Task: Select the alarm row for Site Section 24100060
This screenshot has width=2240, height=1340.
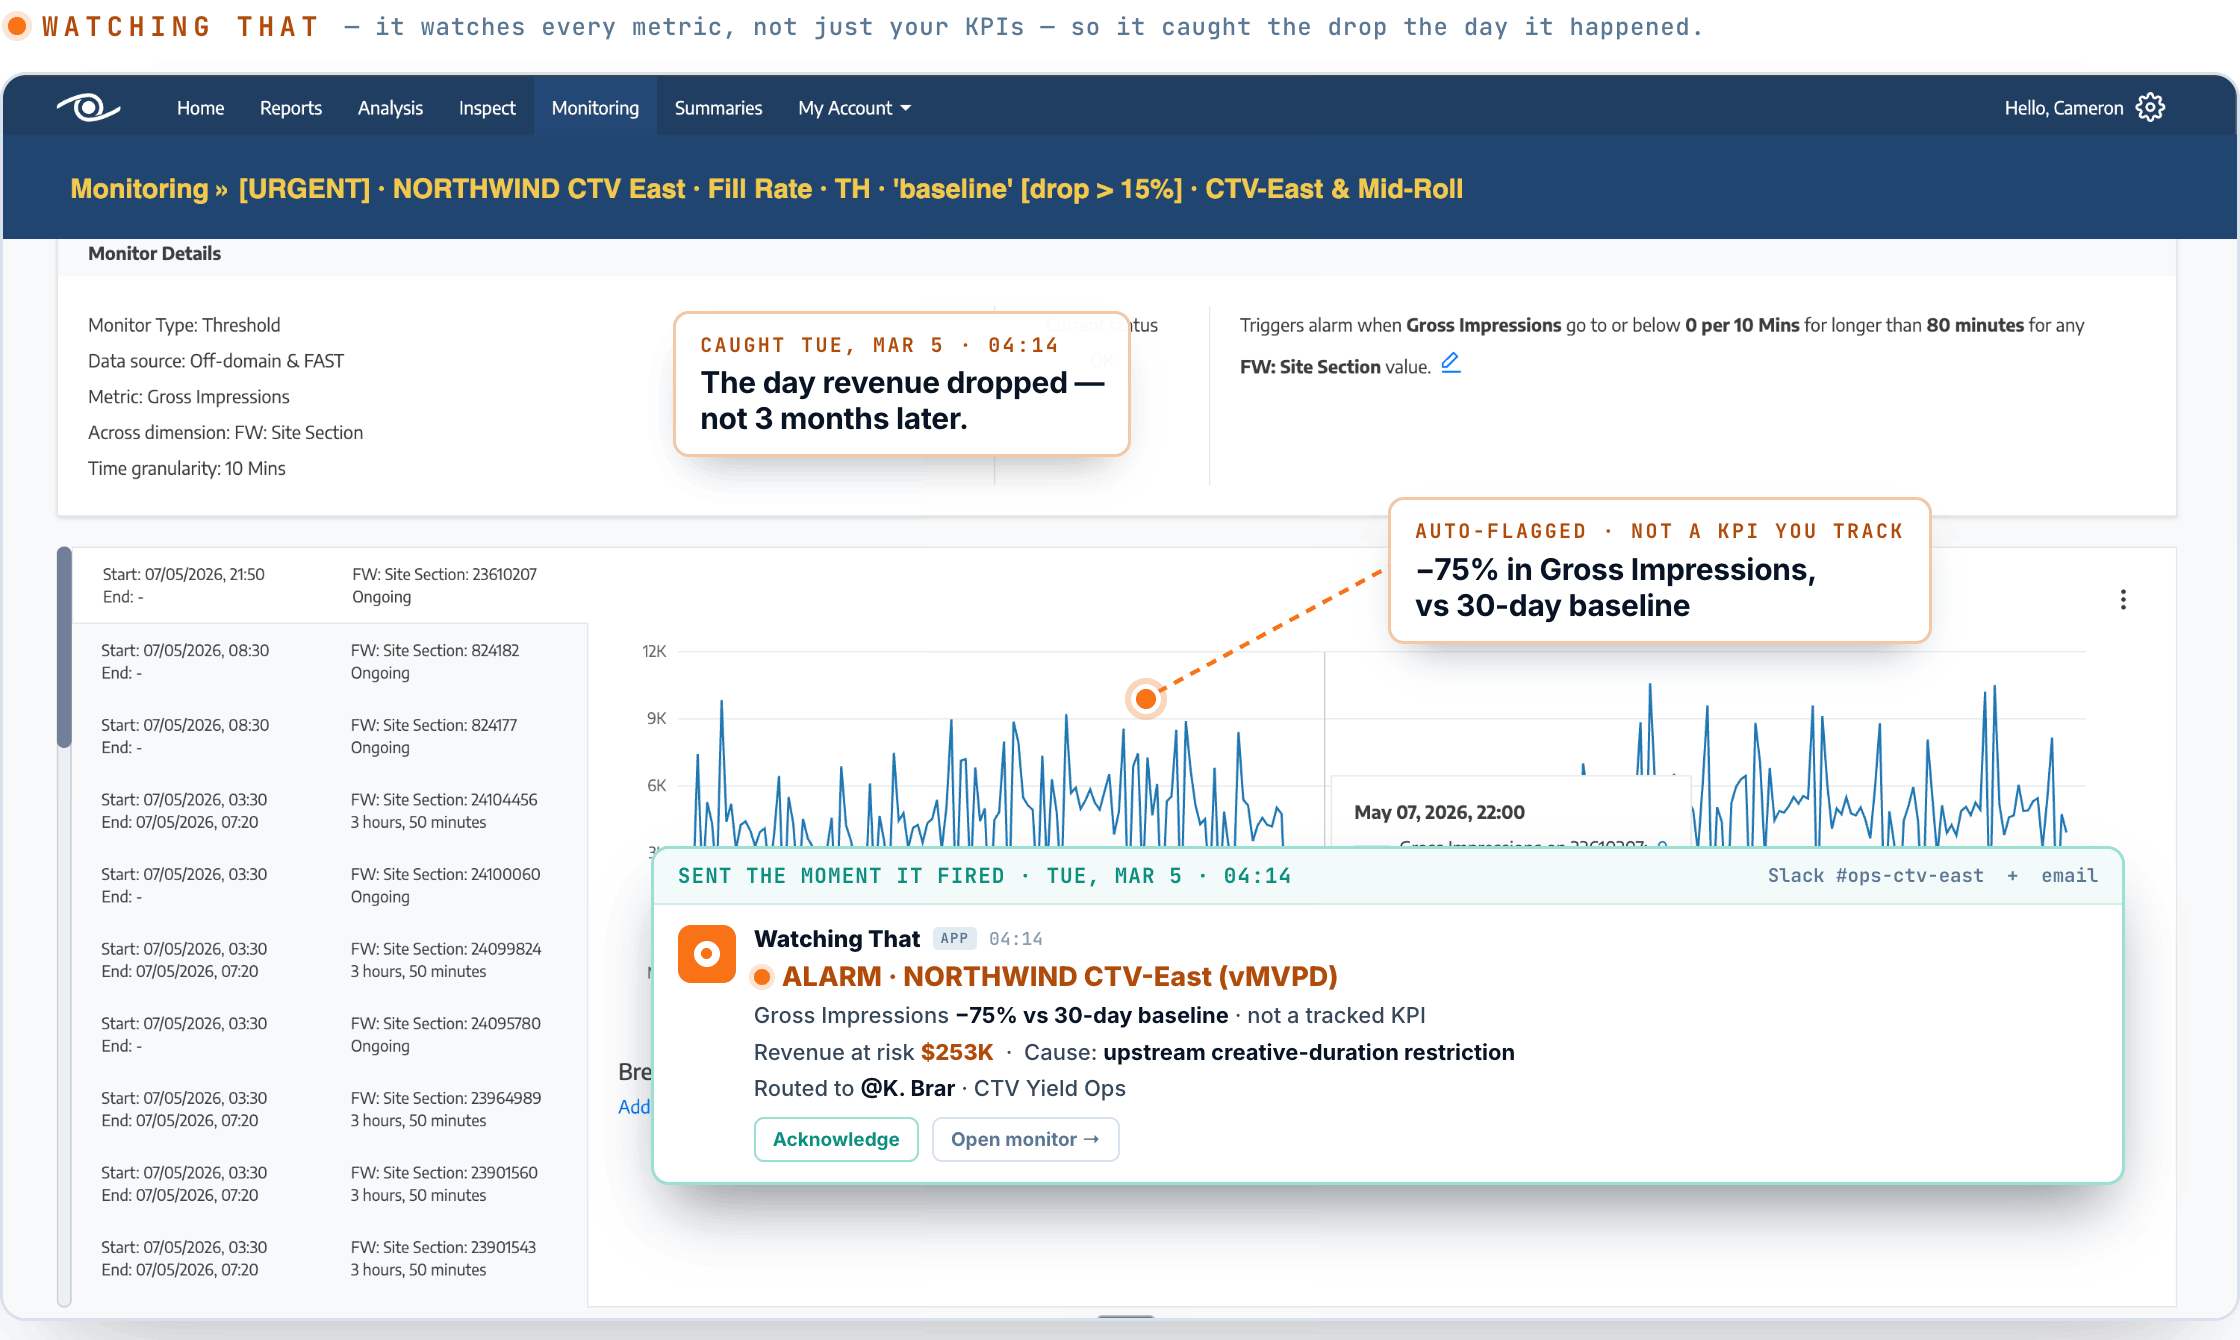Action: pyautogui.click(x=330, y=885)
